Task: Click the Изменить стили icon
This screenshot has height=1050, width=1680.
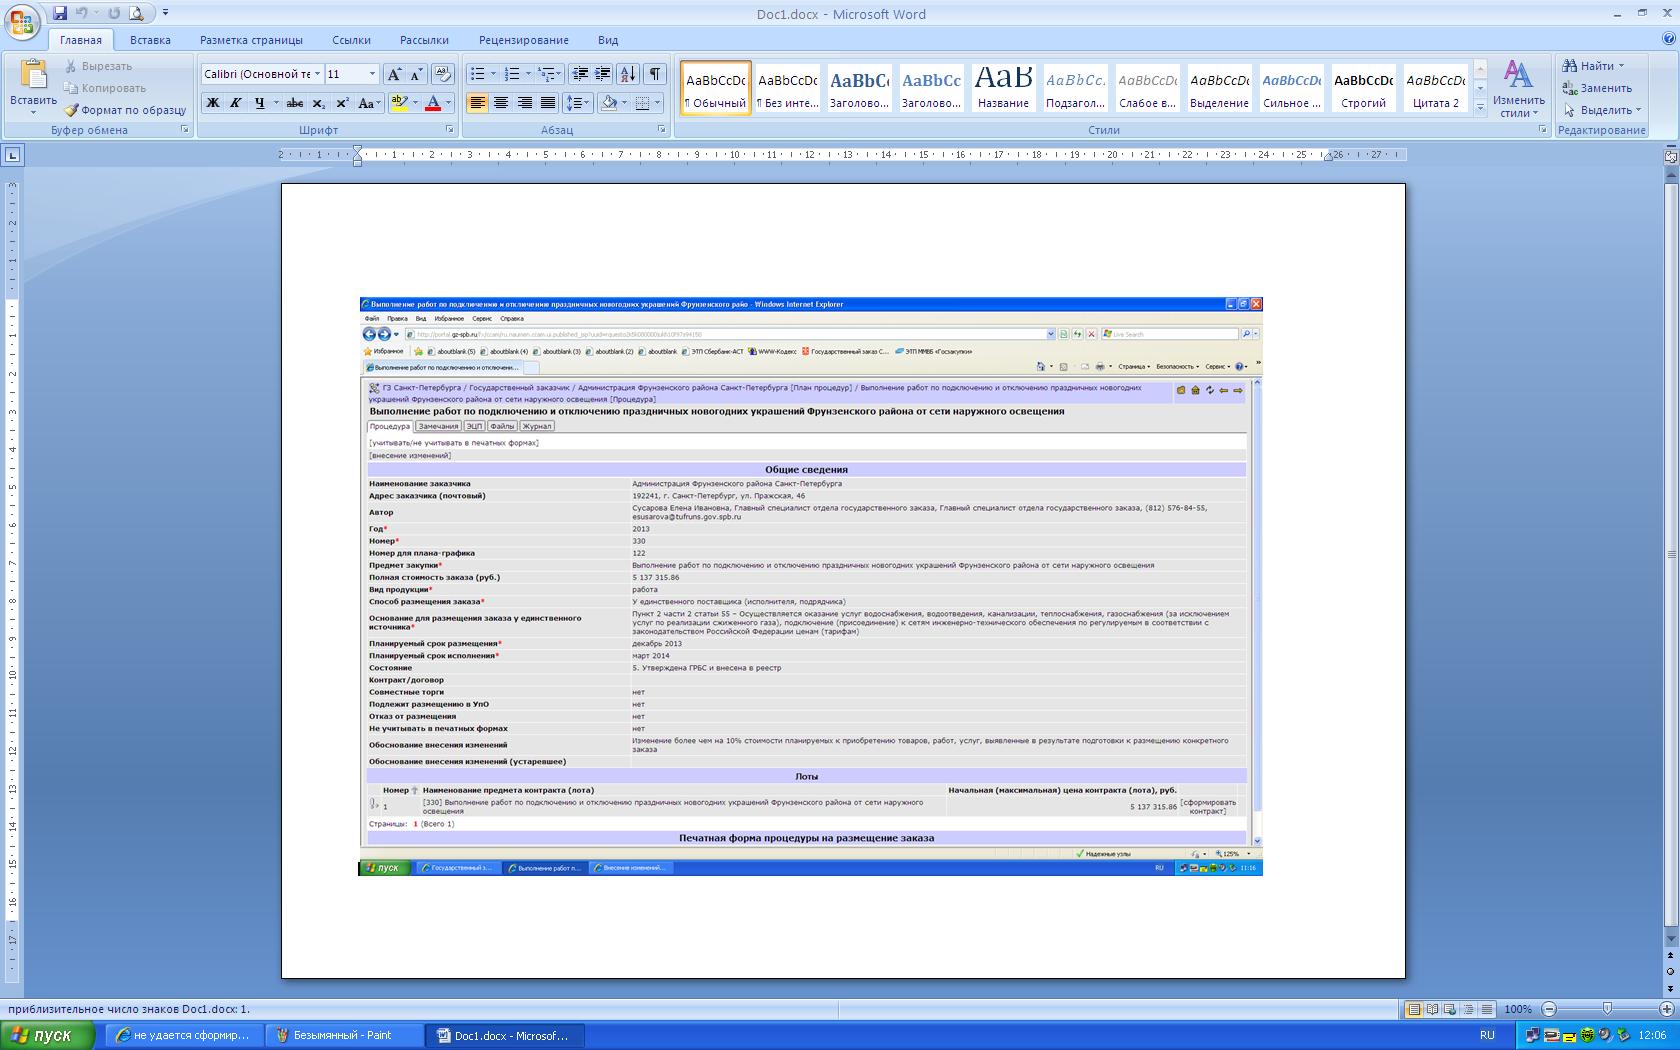Action: tap(1518, 76)
